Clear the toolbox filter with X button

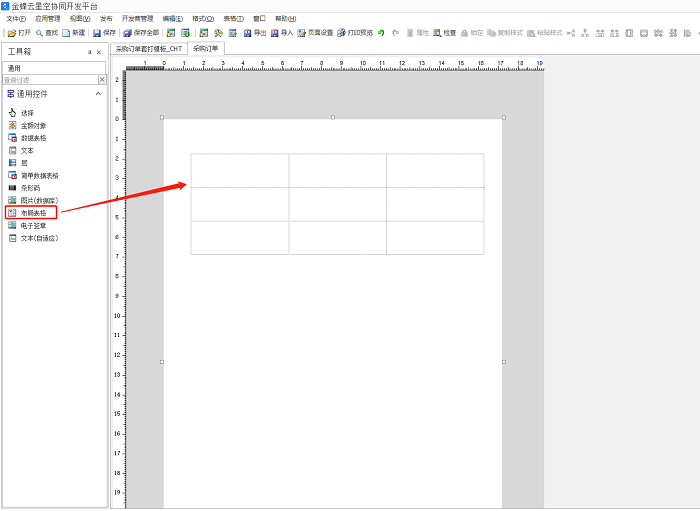[100, 80]
